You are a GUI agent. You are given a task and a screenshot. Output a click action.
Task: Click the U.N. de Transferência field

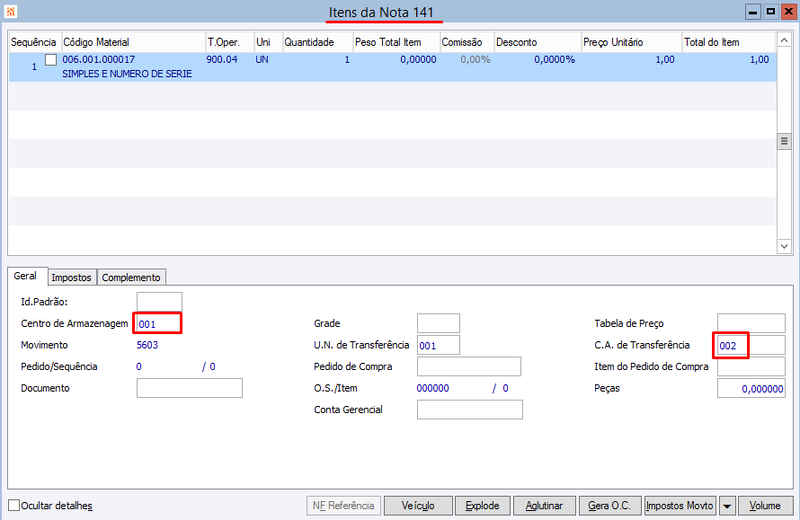pos(438,345)
